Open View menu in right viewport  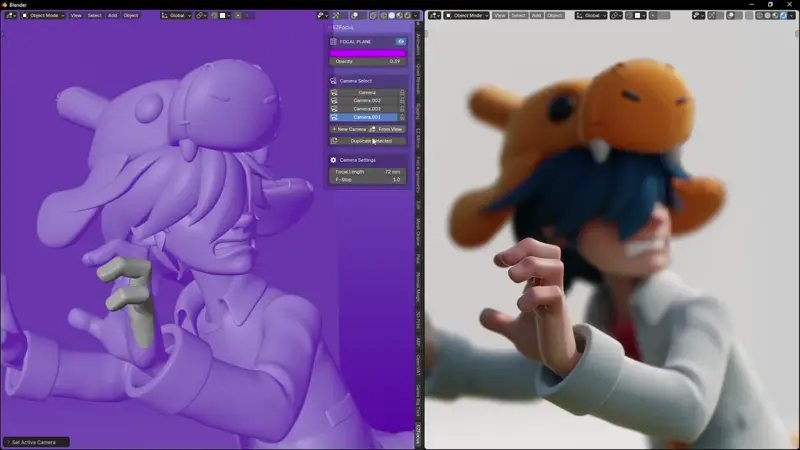pos(500,15)
